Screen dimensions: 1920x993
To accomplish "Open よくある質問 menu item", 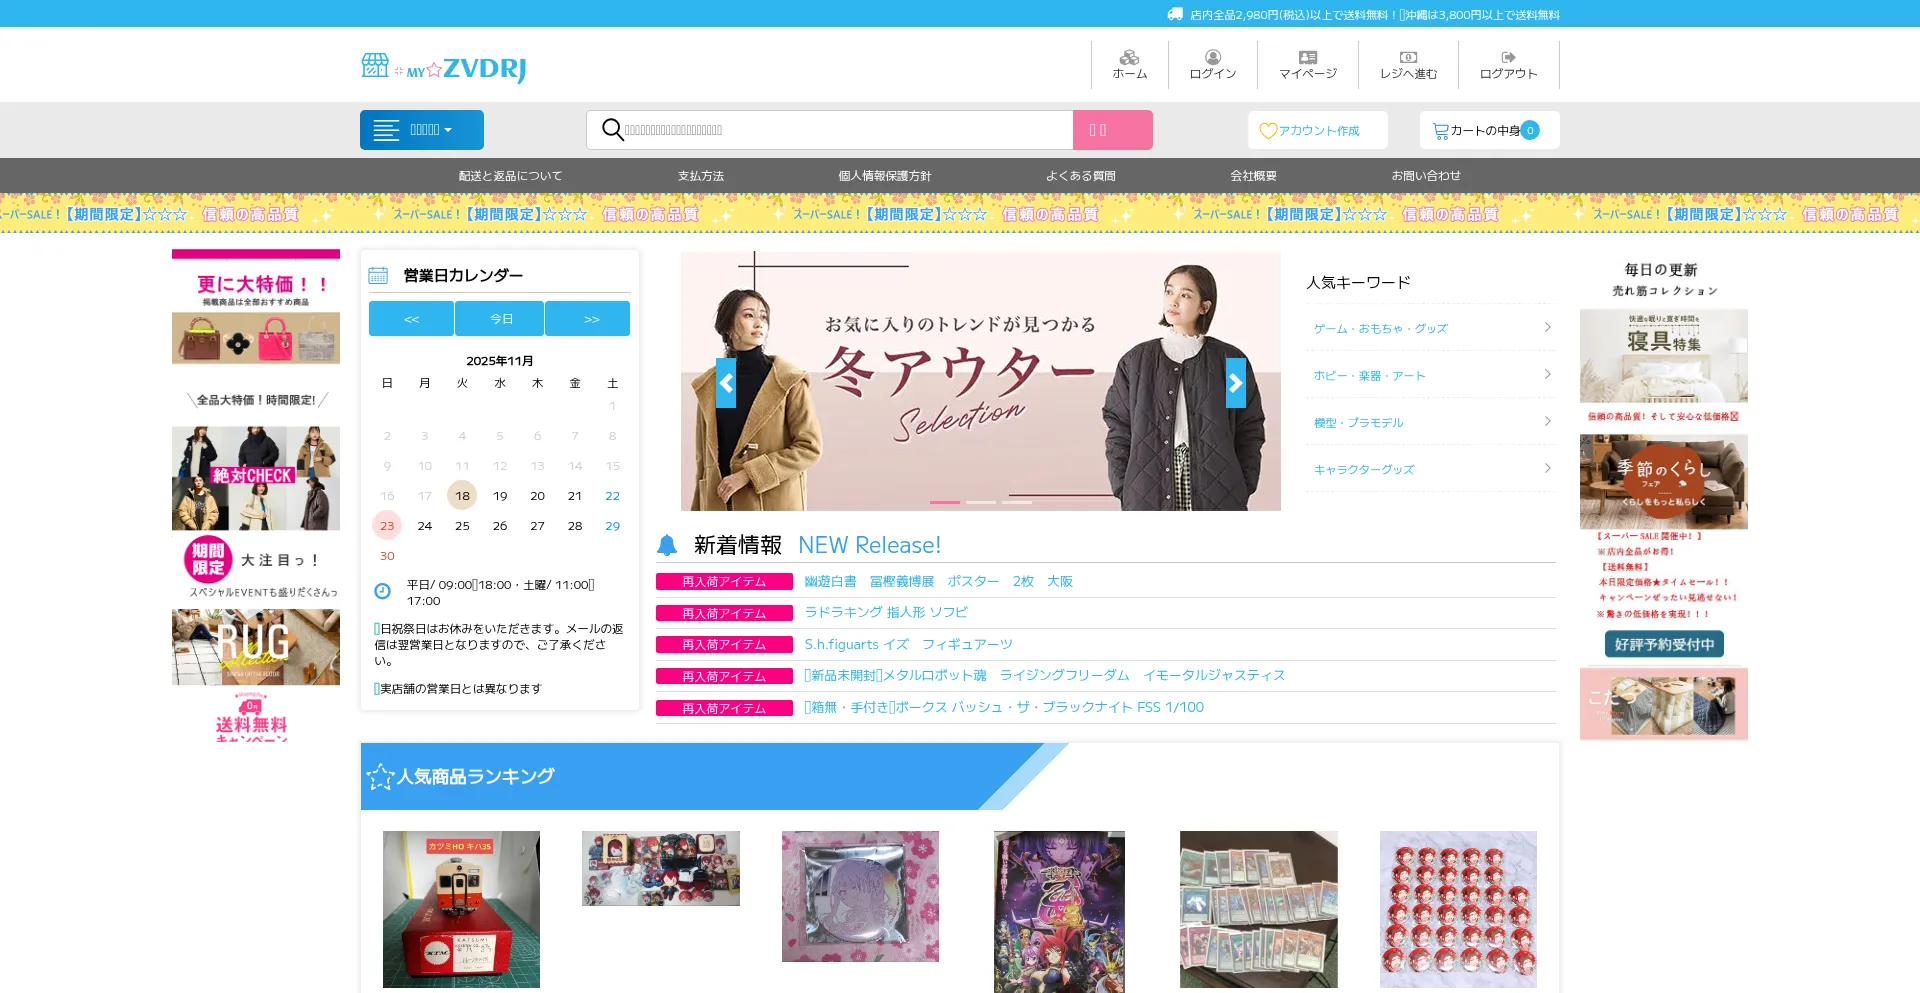I will click(1080, 176).
